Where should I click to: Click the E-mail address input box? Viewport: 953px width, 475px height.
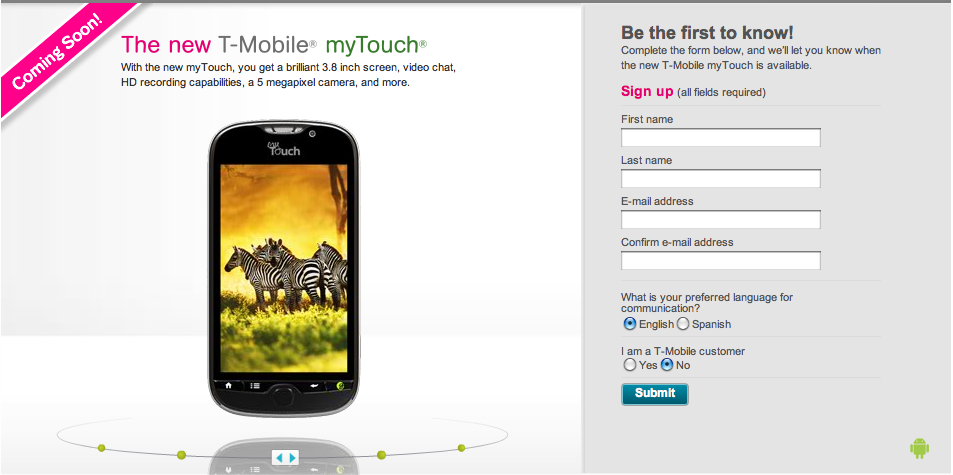(721, 219)
